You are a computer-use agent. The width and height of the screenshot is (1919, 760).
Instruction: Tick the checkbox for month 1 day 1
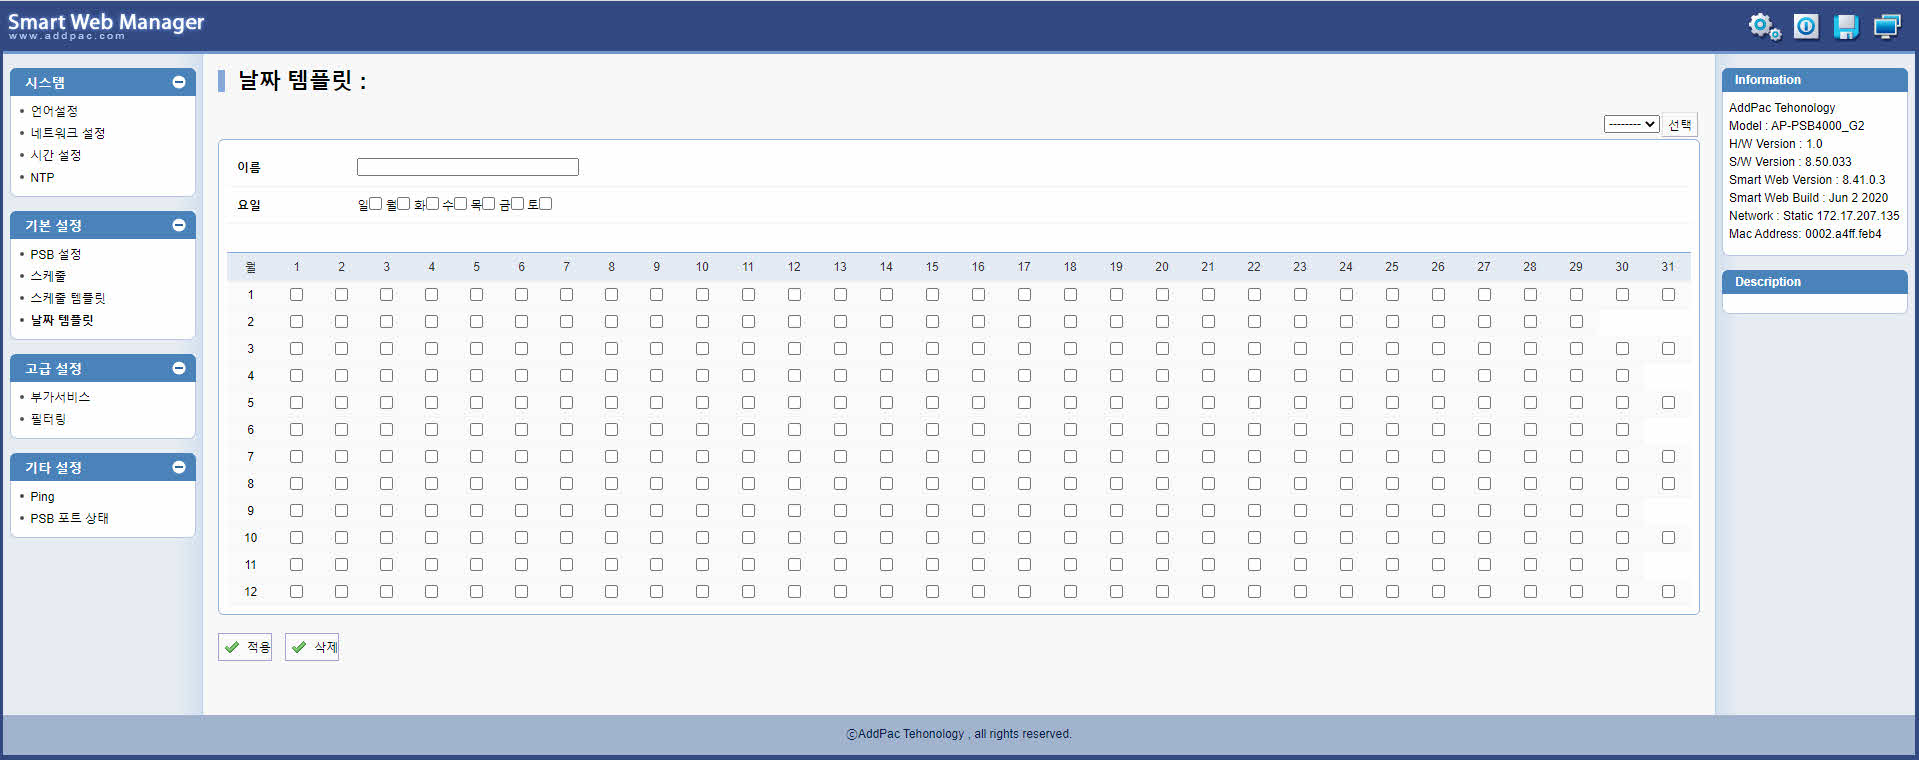tap(296, 295)
